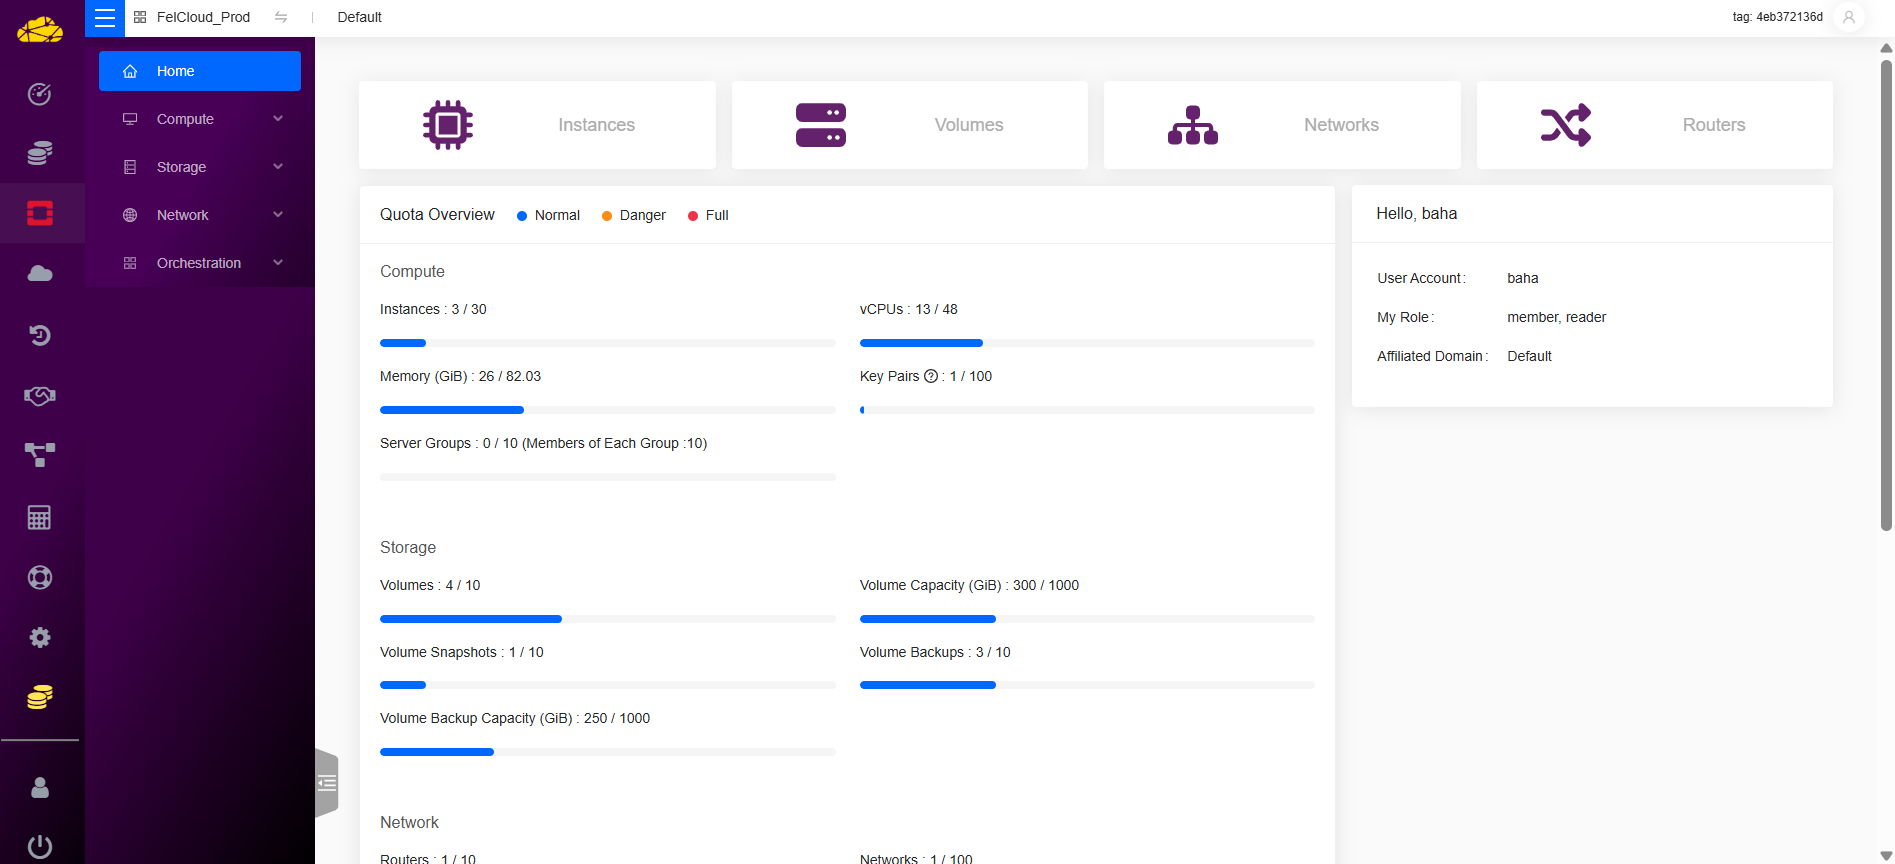Collapse the menu panel via side tab
This screenshot has width=1895, height=864.
(327, 783)
